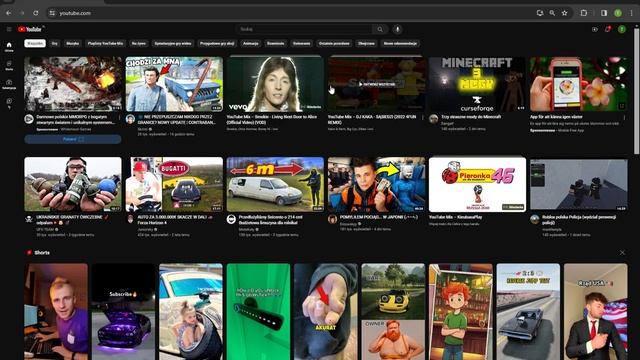This screenshot has height=360, width=640.
Task: Open Subscriptions in the left sidebar
Action: point(9,84)
